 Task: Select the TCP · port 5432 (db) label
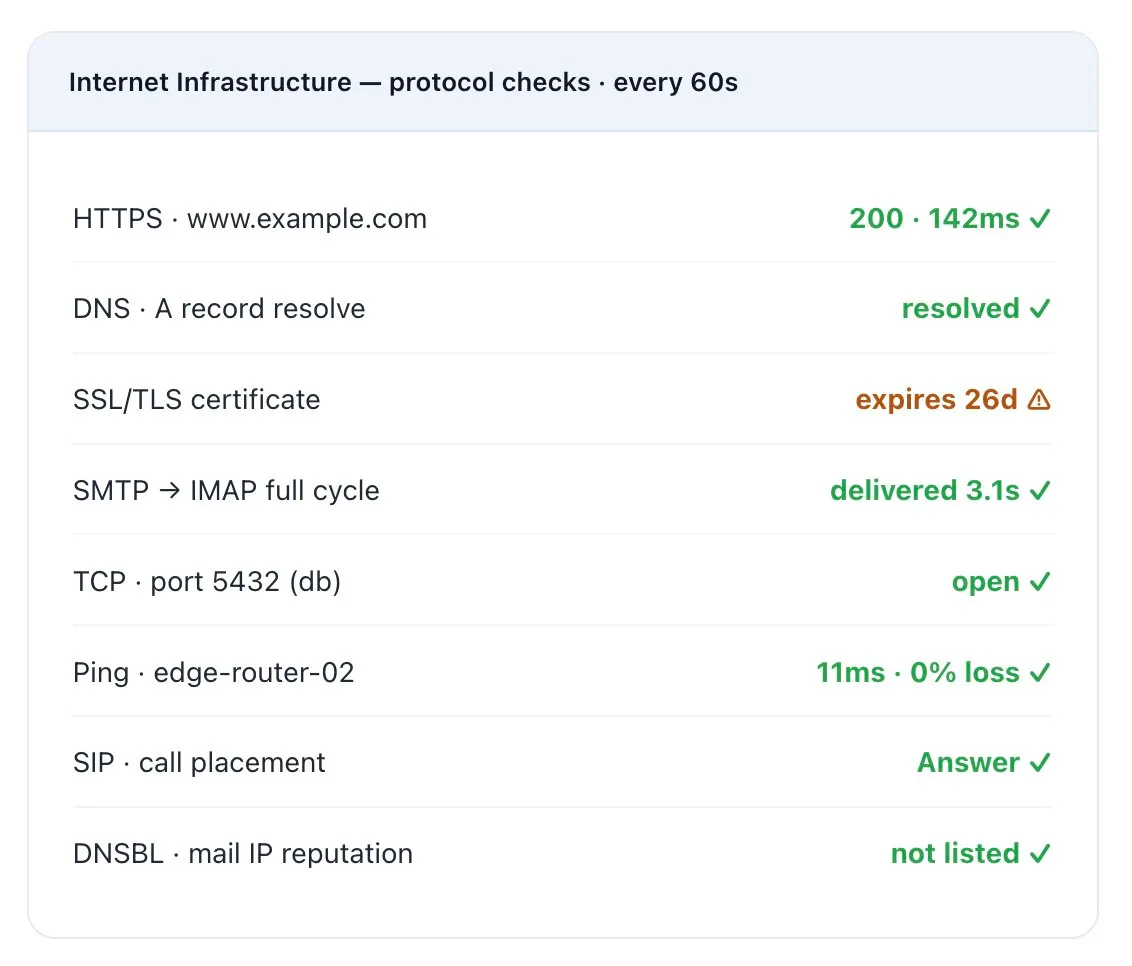pyautogui.click(x=207, y=582)
